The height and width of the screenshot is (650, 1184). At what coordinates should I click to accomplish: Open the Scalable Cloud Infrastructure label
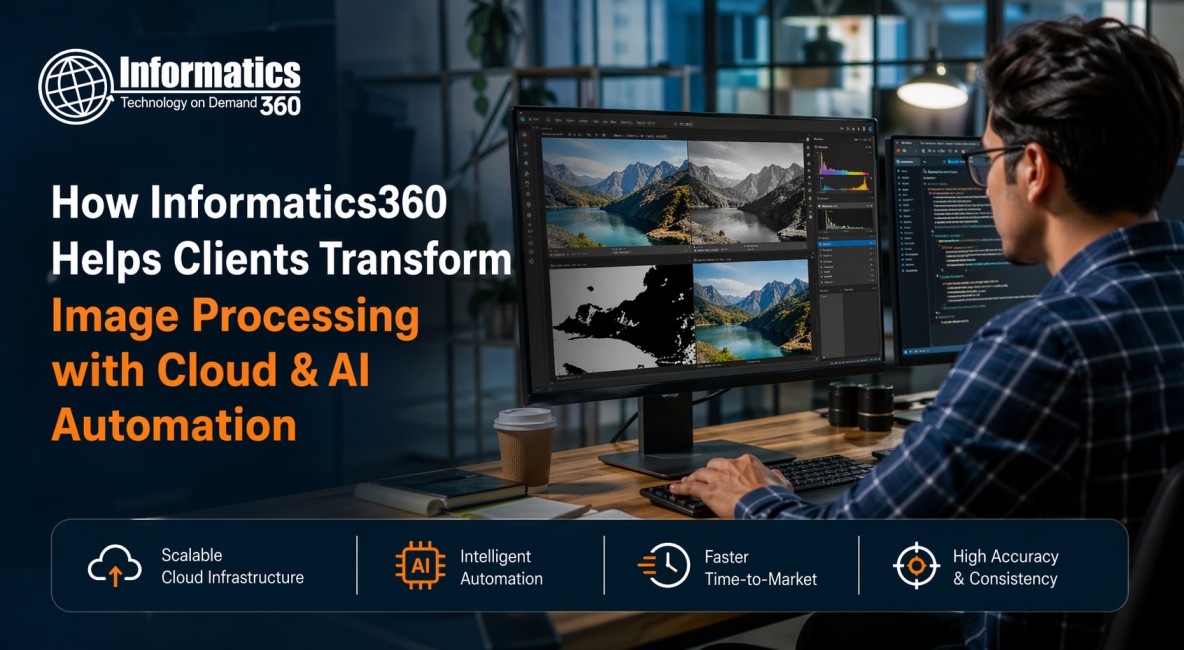232,566
